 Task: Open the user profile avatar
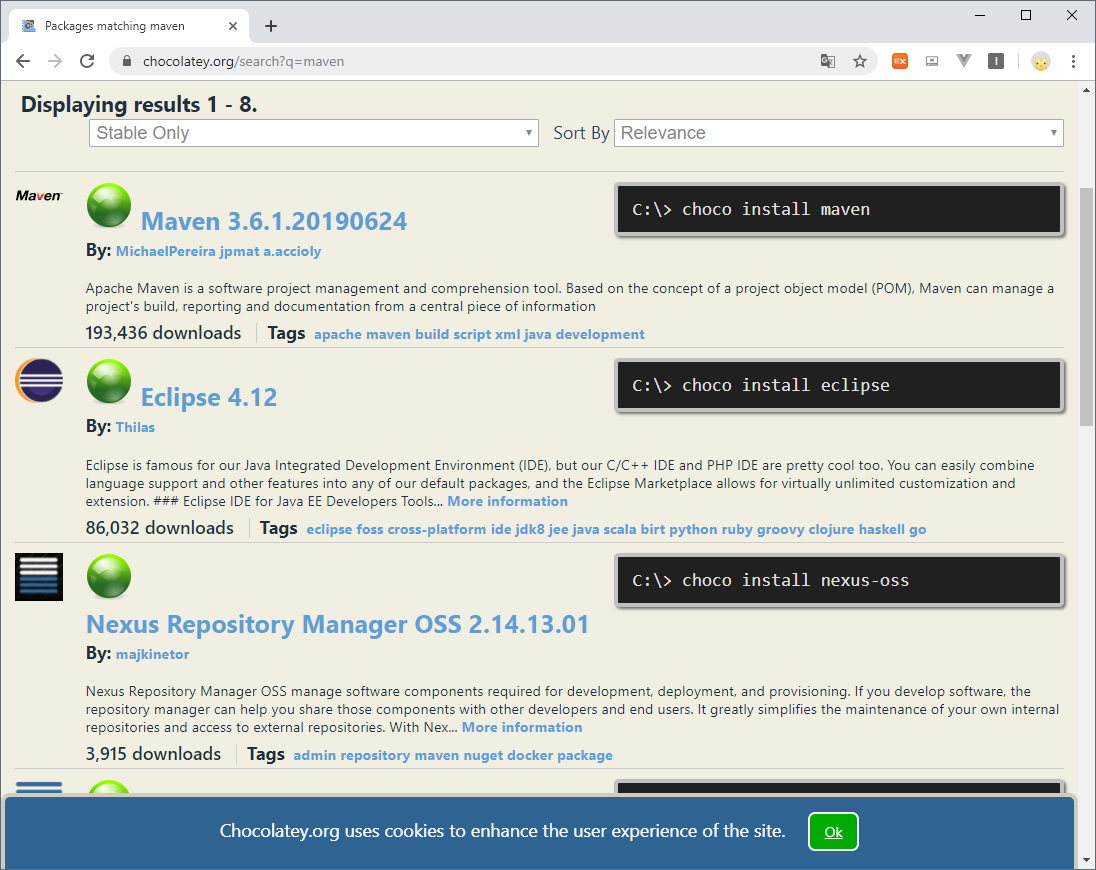tap(1041, 61)
